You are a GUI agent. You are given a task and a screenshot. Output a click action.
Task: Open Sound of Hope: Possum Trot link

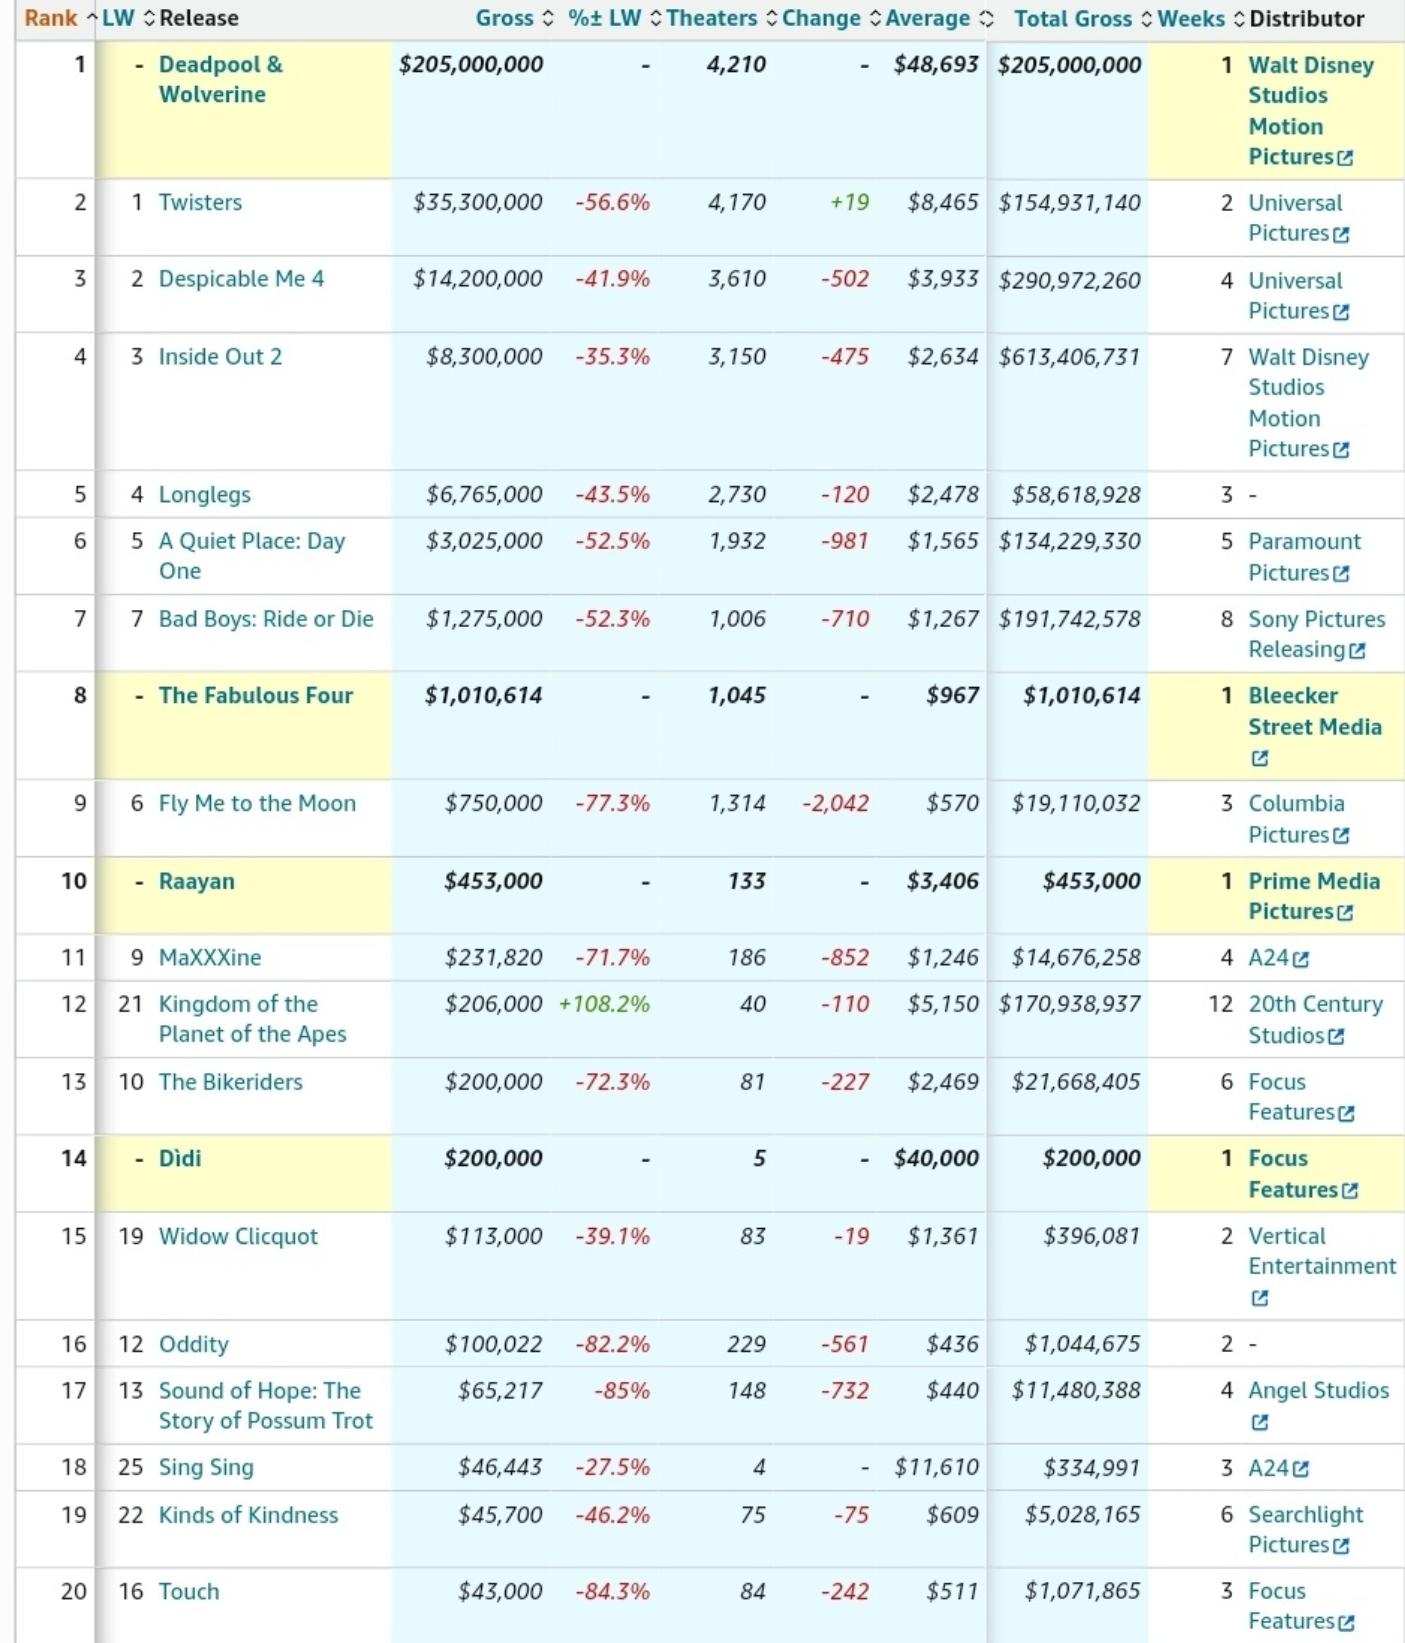(x=265, y=1406)
